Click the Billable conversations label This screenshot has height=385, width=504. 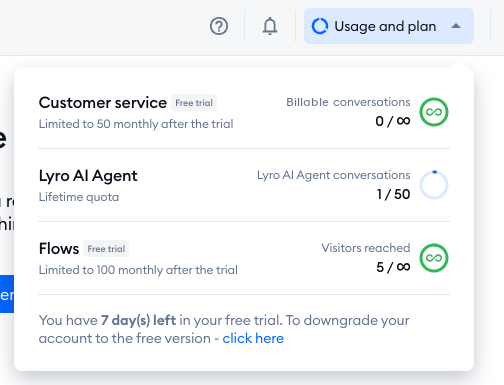click(x=348, y=102)
